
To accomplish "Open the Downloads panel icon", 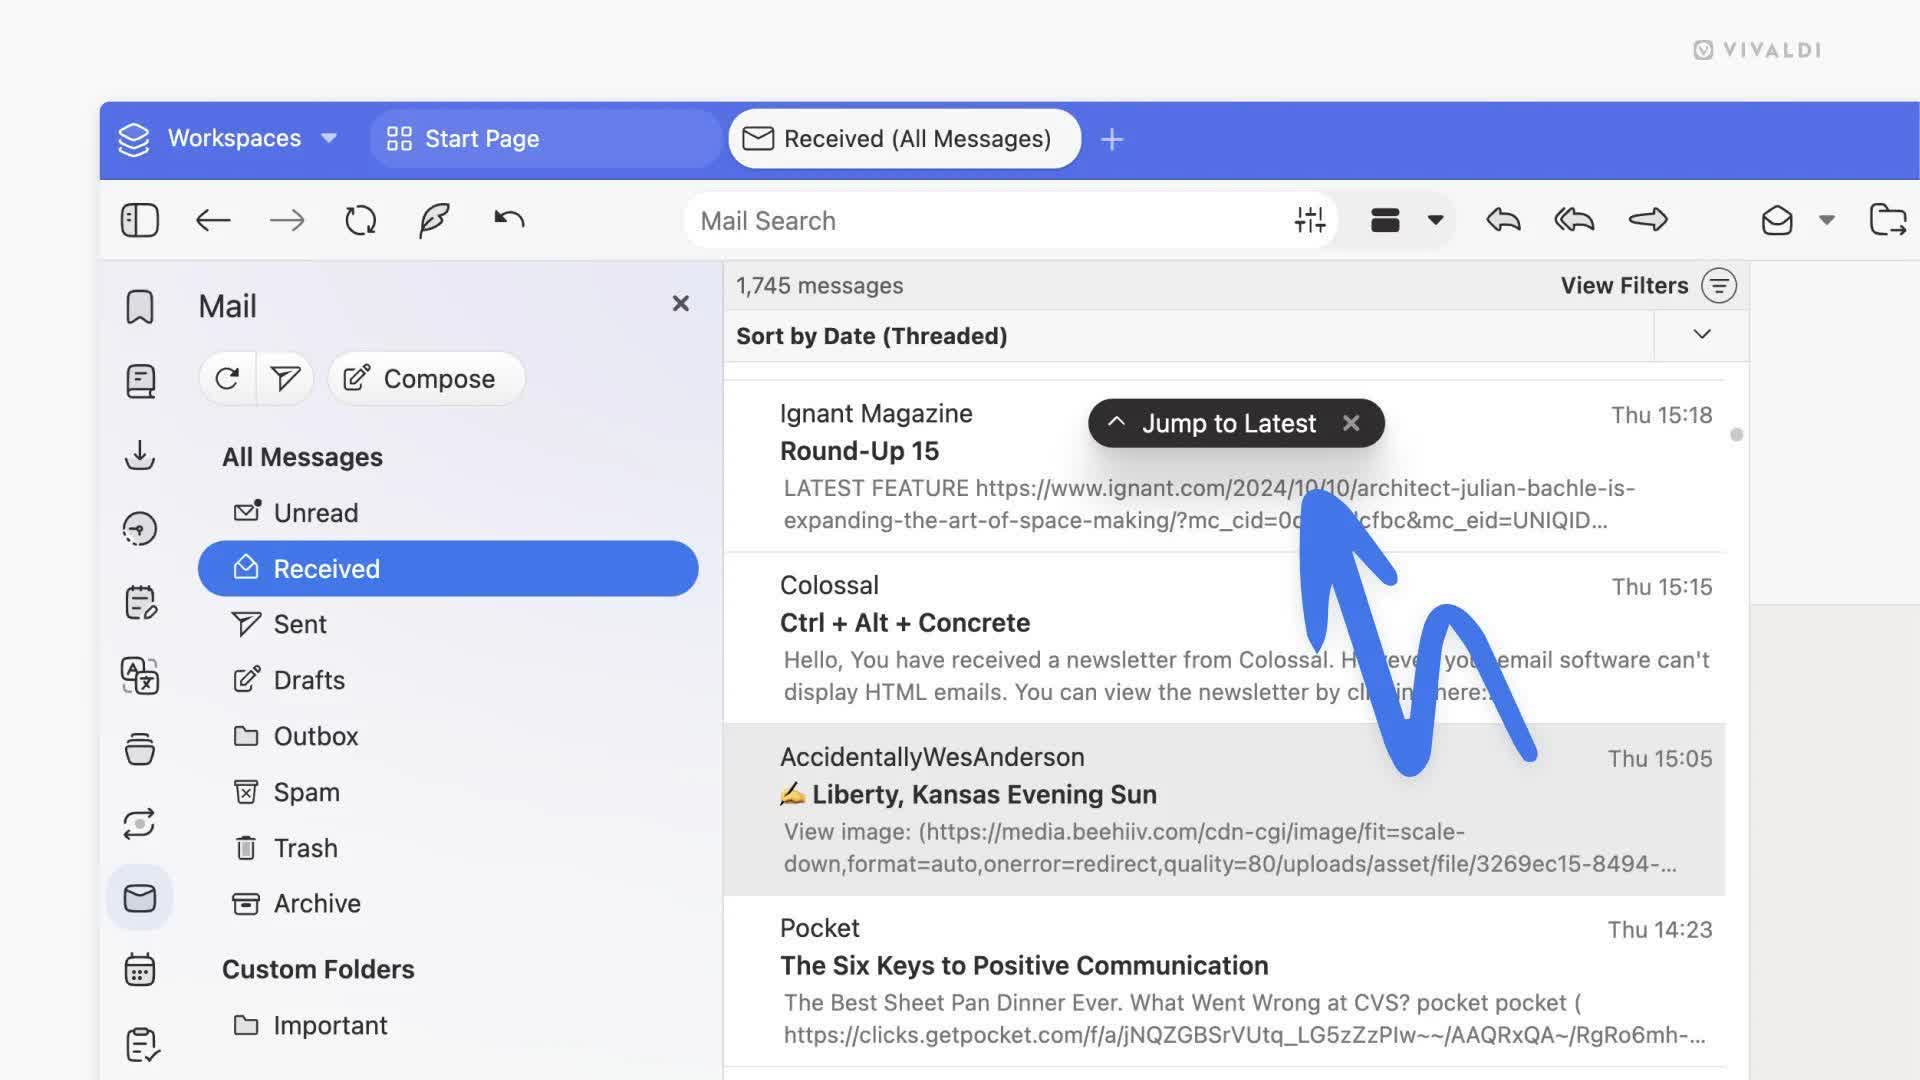I will [x=140, y=455].
